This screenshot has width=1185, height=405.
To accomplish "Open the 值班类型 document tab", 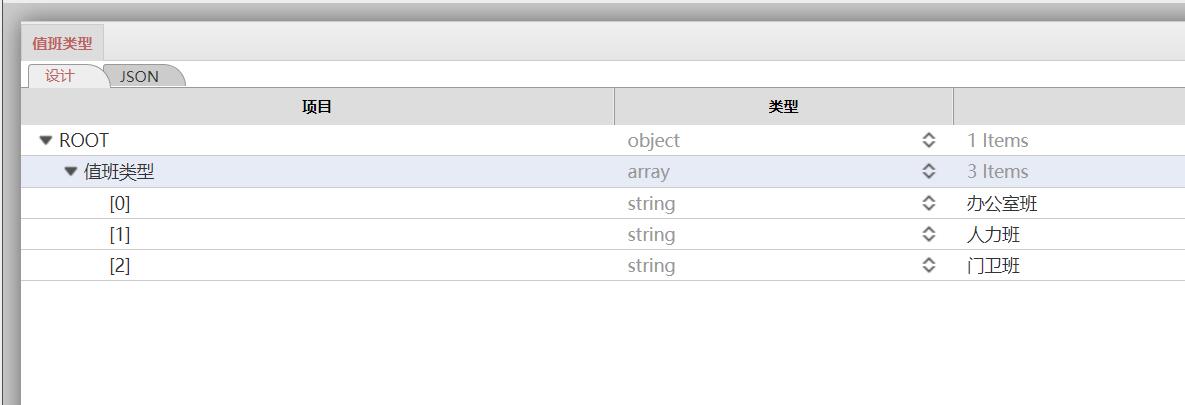I will [x=62, y=43].
